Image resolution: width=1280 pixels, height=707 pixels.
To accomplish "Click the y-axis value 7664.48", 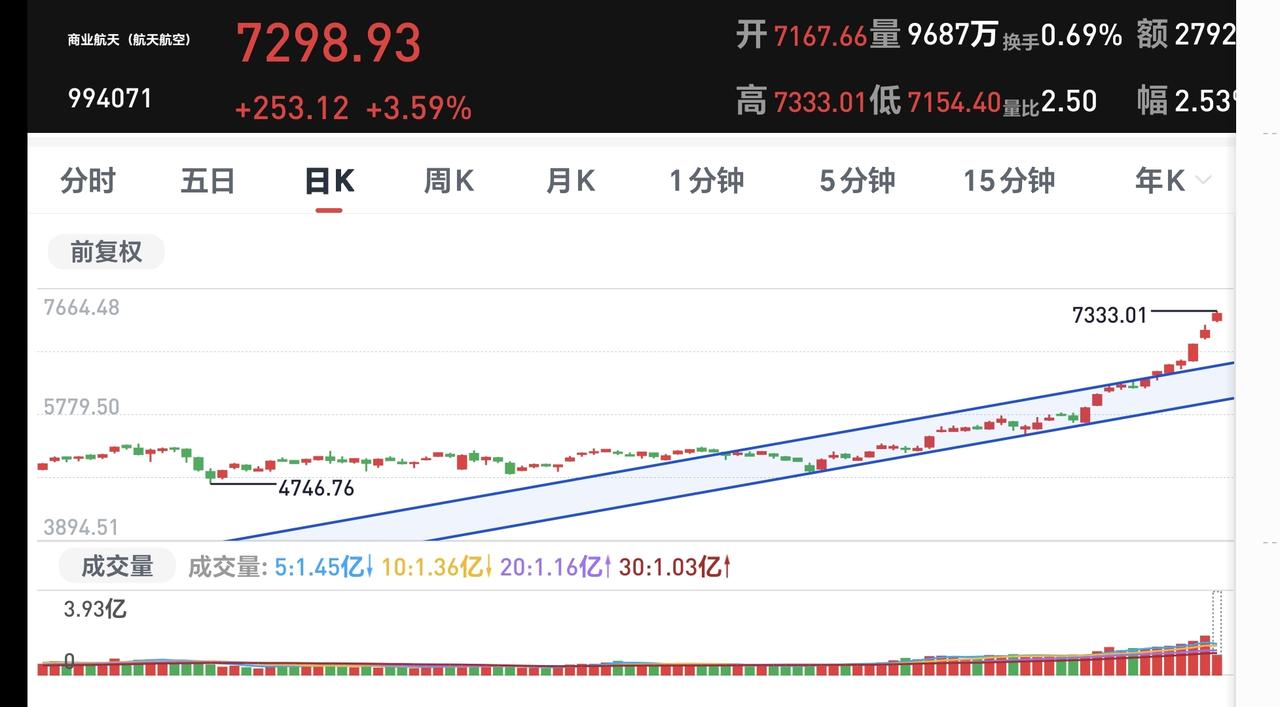I will pos(81,308).
